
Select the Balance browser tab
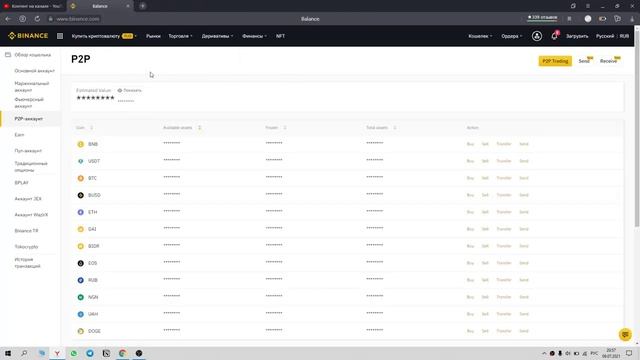point(100,6)
